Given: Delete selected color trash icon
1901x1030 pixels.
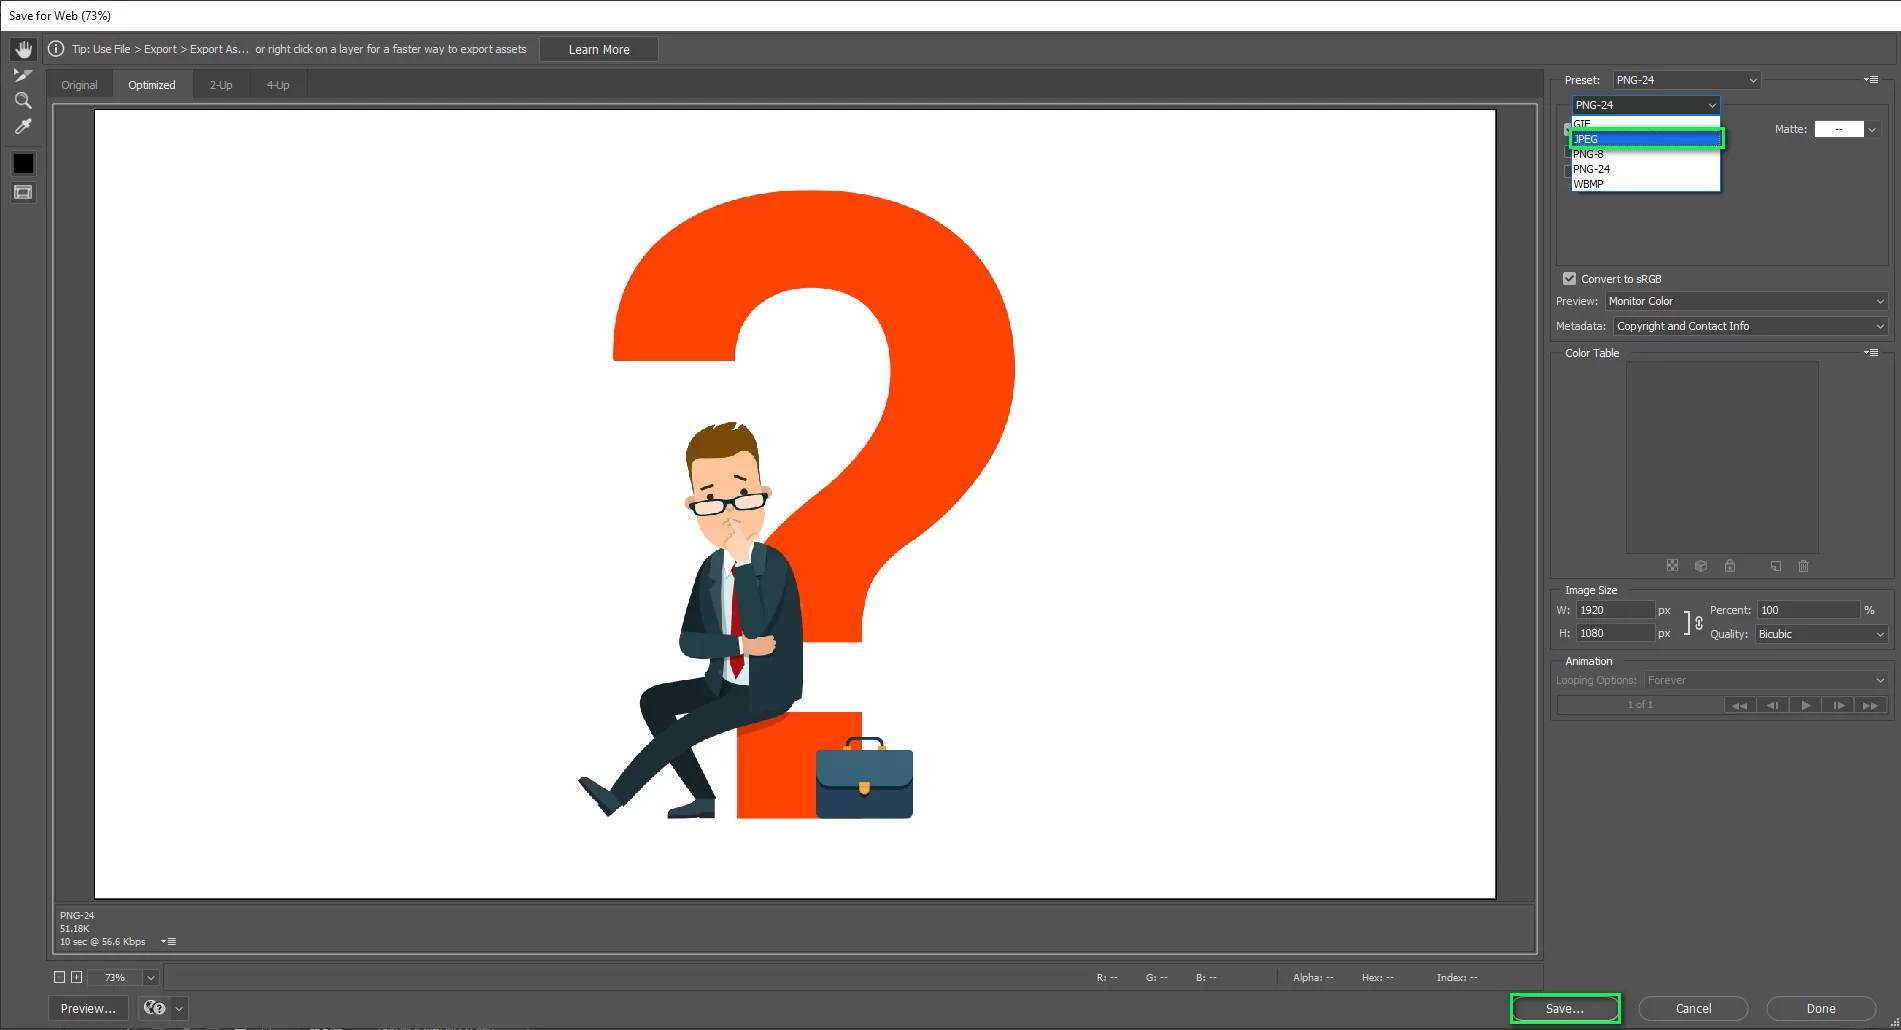Looking at the screenshot, I should coord(1804,566).
